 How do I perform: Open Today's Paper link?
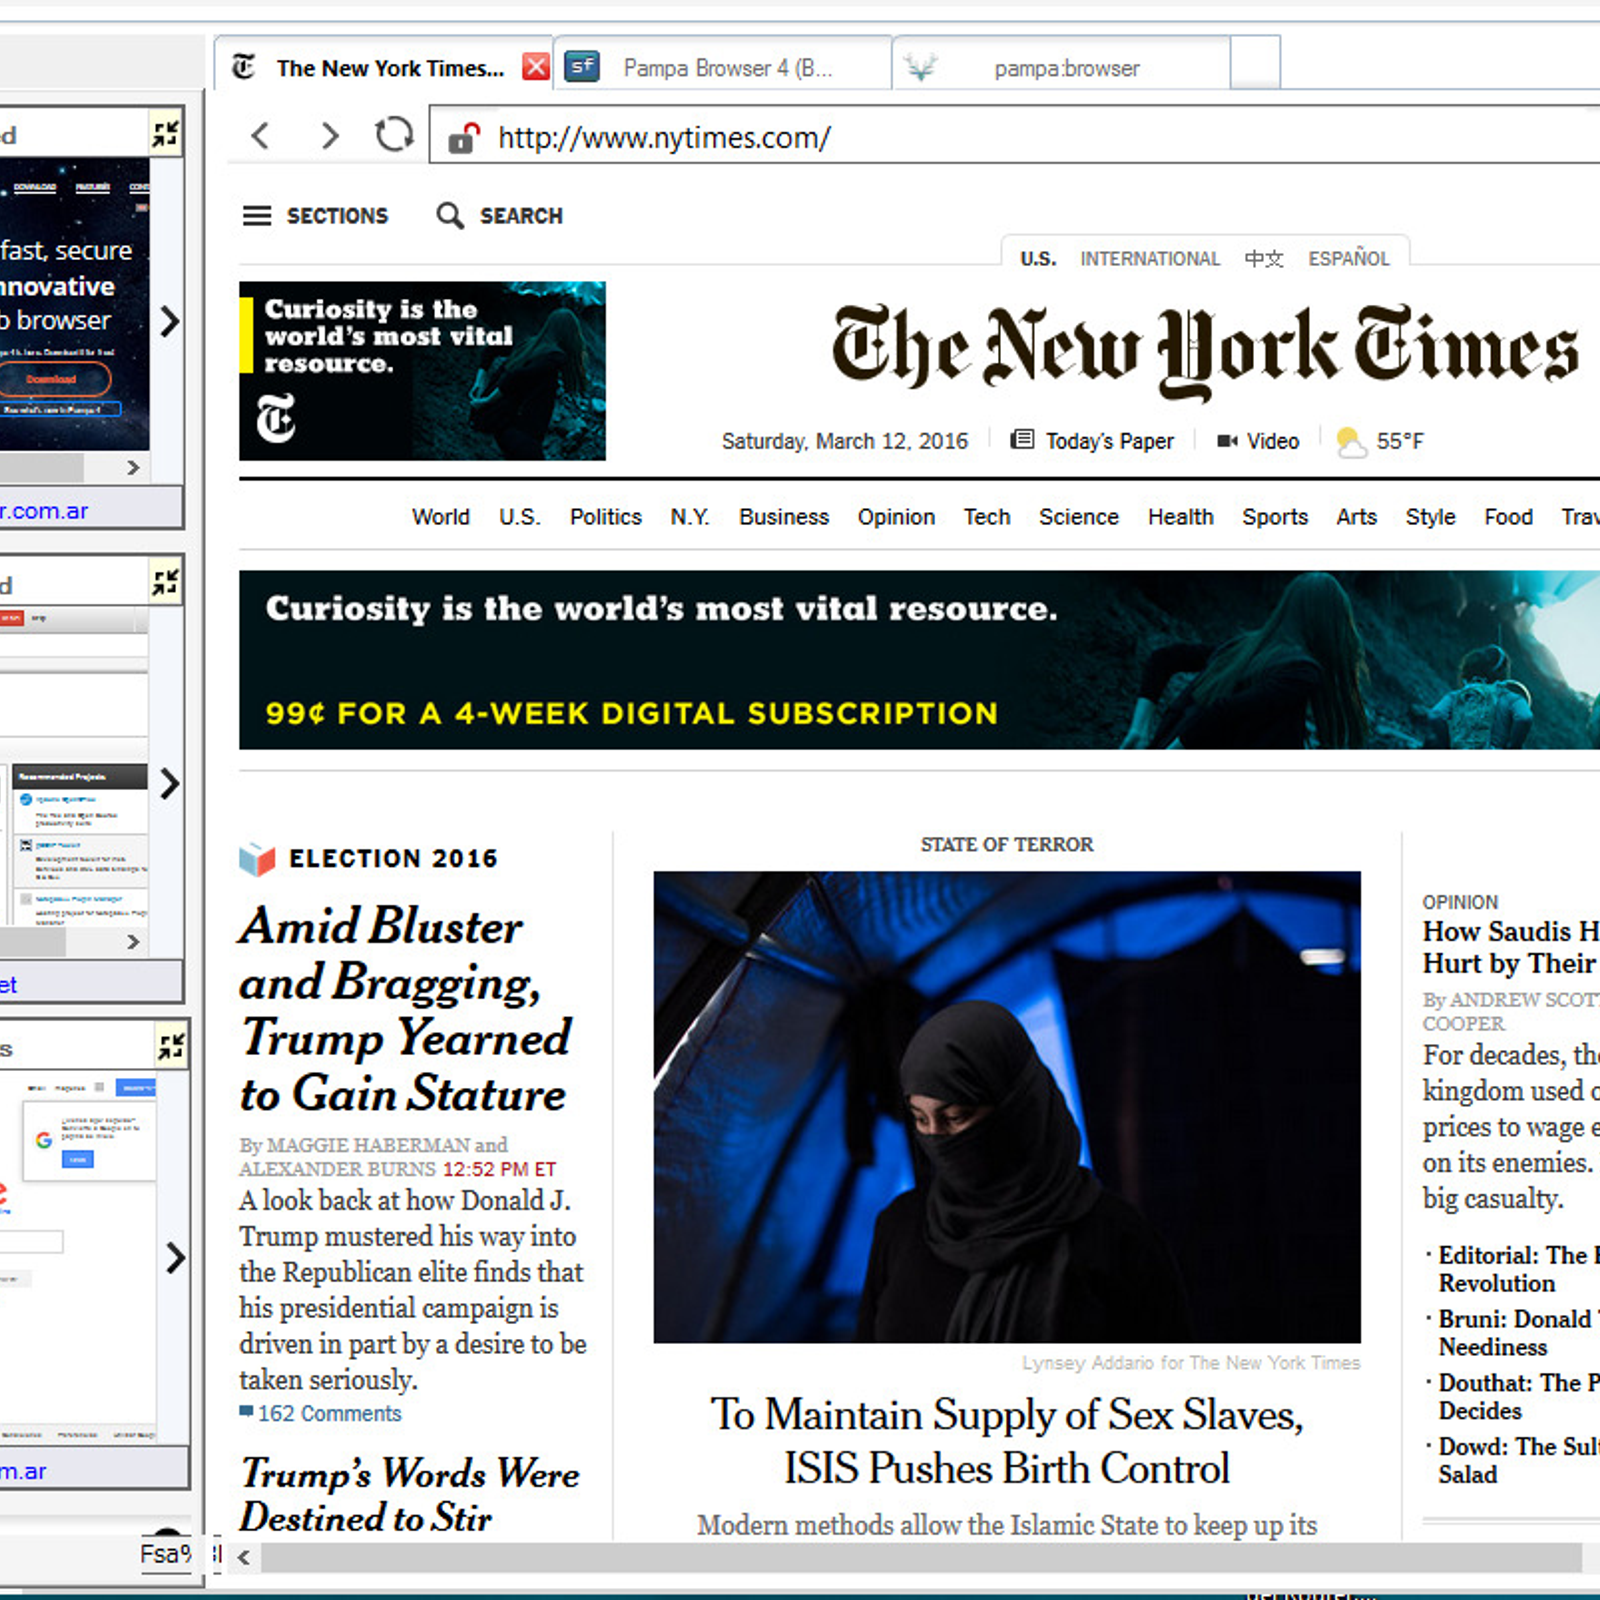coord(1092,441)
